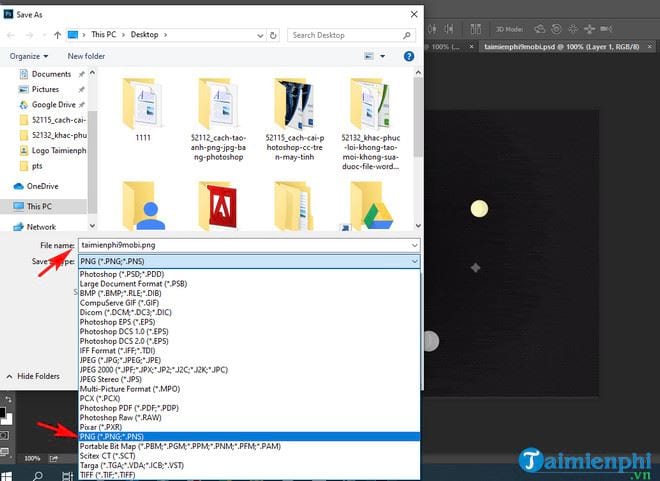Select PCX (*.PCX) format

tap(249, 399)
